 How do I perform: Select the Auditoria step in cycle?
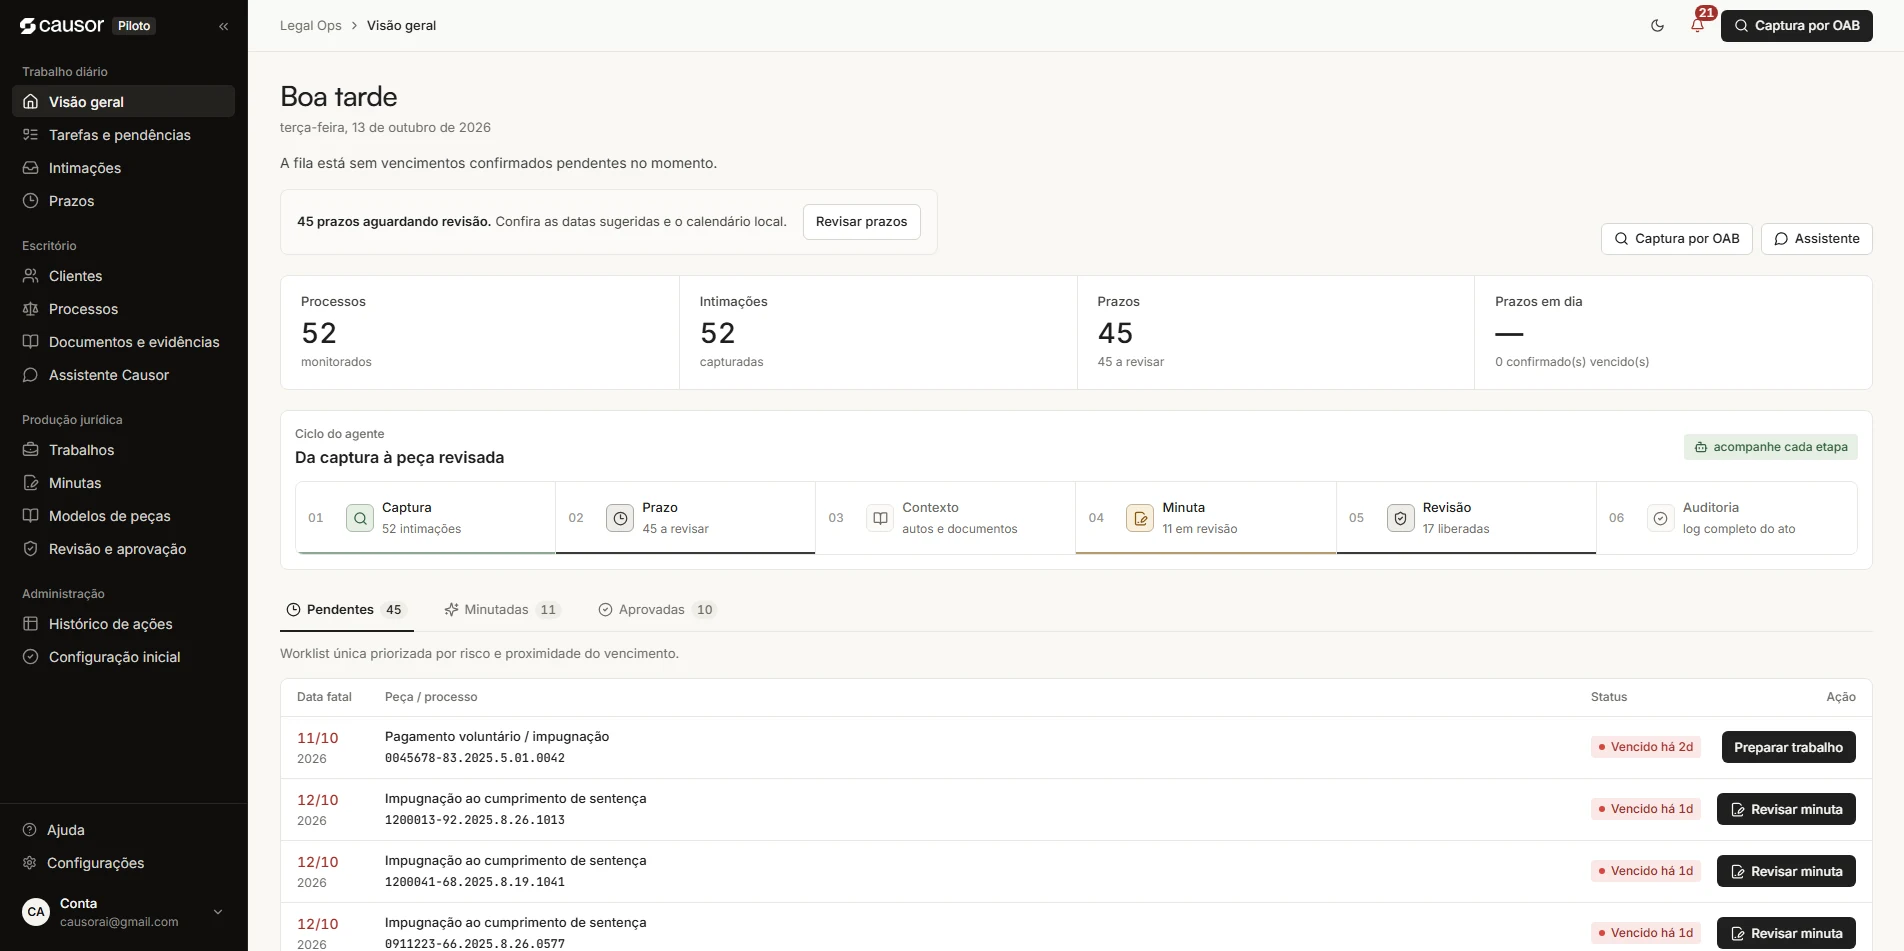pyautogui.click(x=1727, y=517)
